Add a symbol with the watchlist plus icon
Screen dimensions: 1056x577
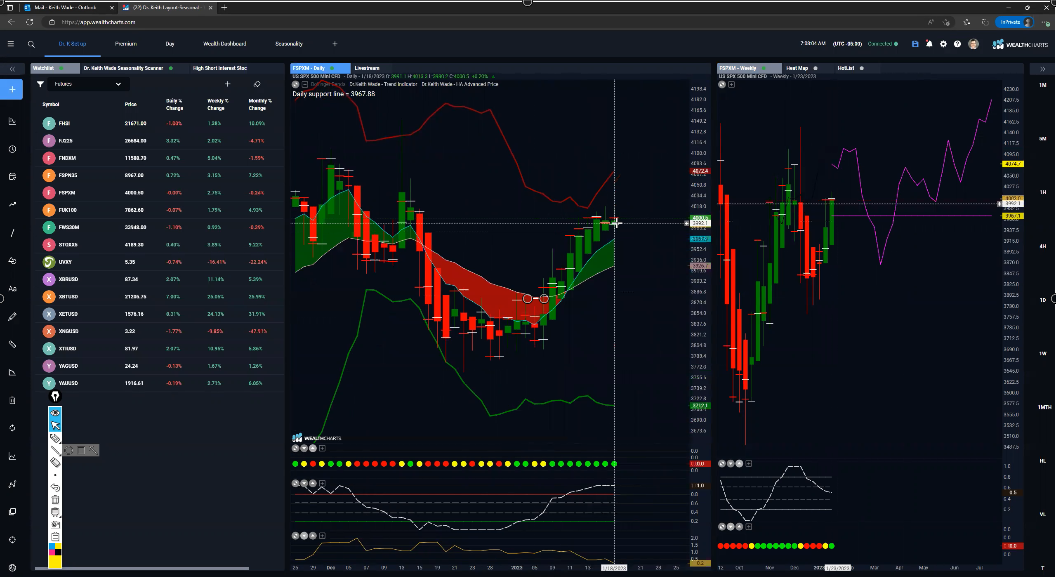tap(228, 84)
